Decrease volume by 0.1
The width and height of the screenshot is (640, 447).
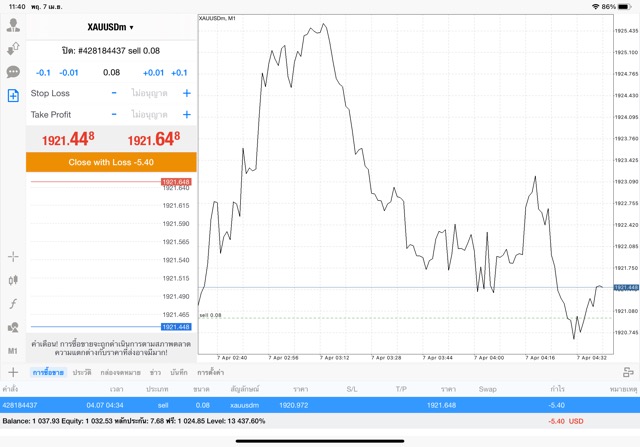click(43, 73)
